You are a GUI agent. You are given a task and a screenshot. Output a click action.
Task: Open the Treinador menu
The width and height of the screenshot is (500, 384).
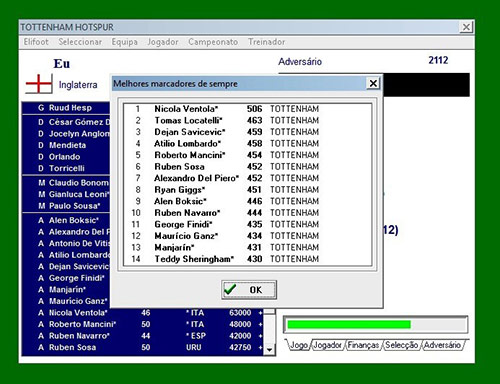tap(266, 42)
